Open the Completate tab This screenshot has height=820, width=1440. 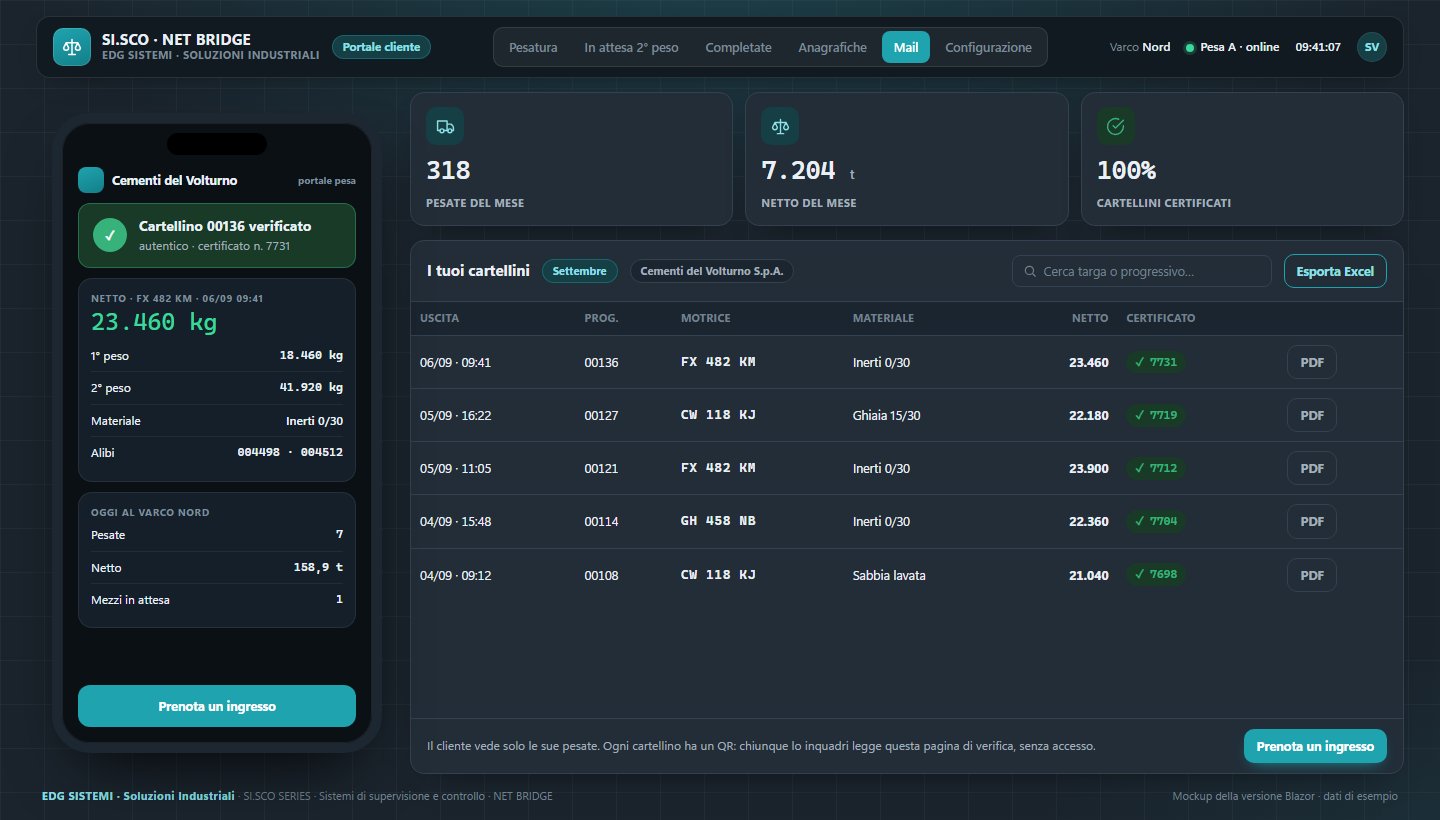(x=738, y=47)
